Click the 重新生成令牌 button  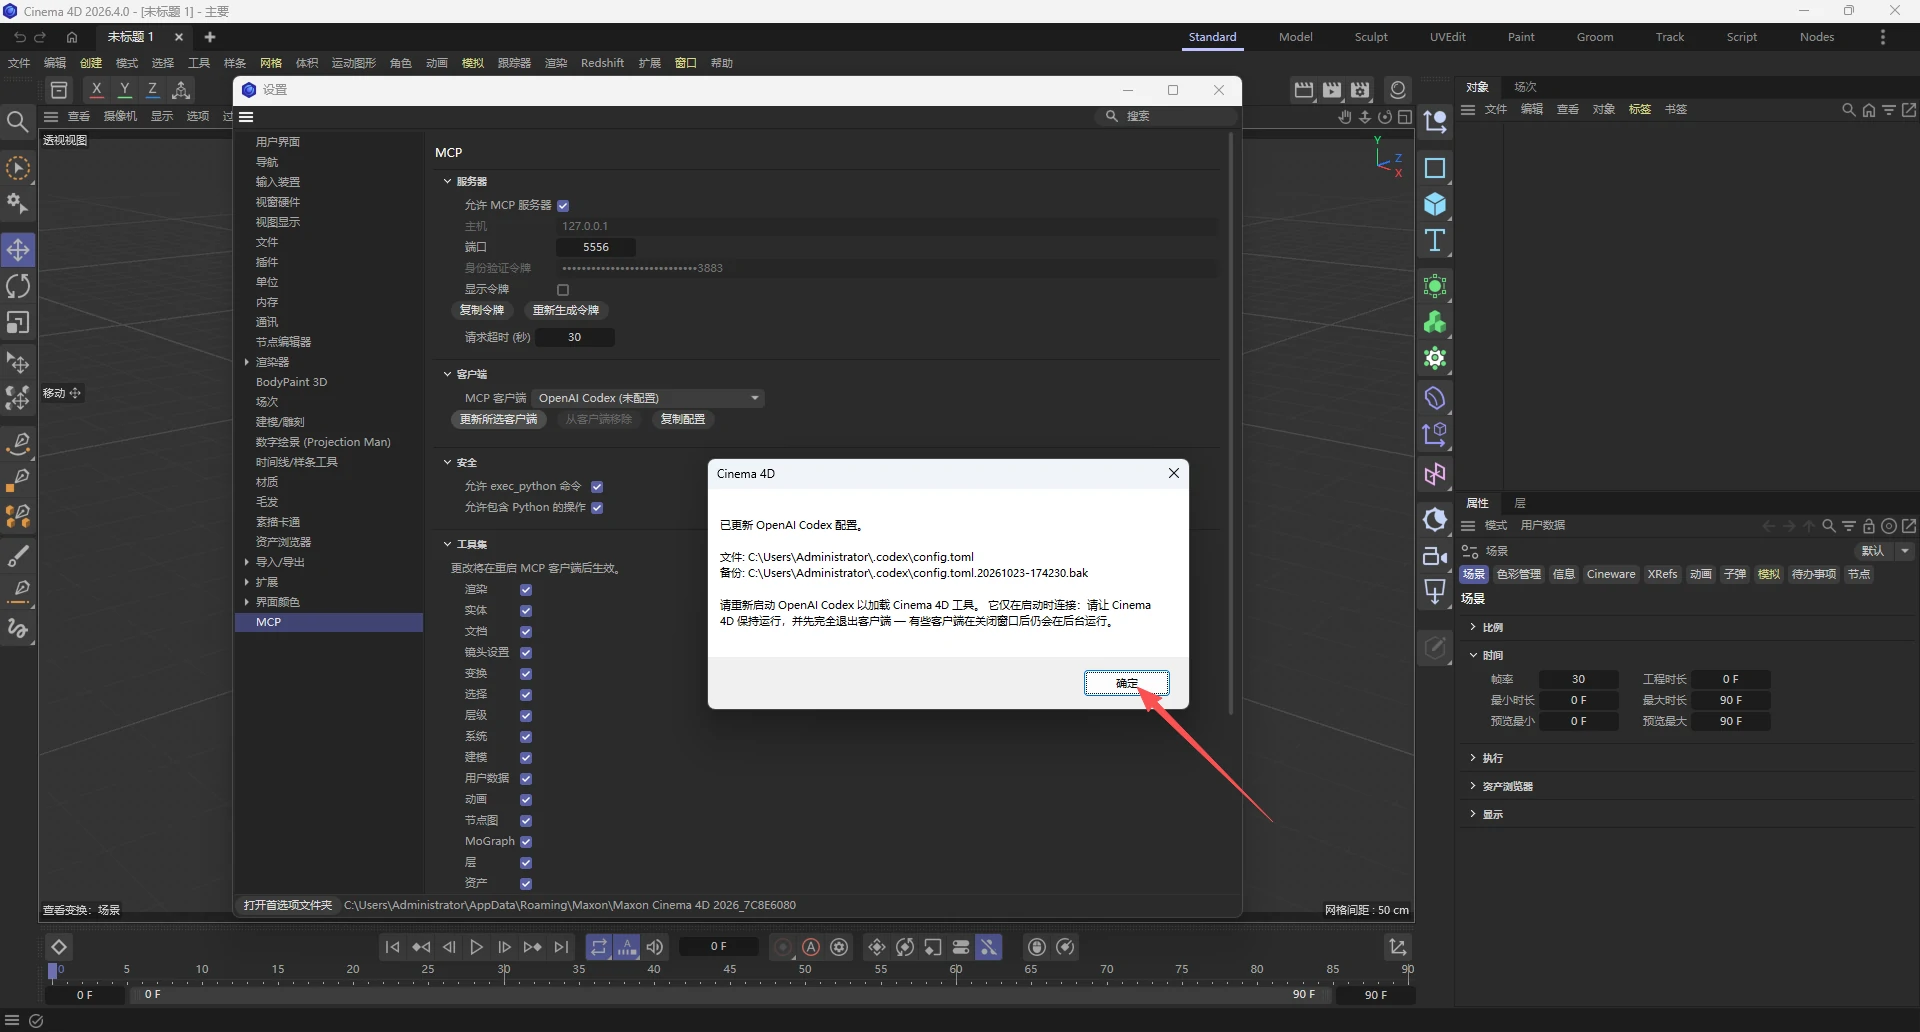pos(566,310)
